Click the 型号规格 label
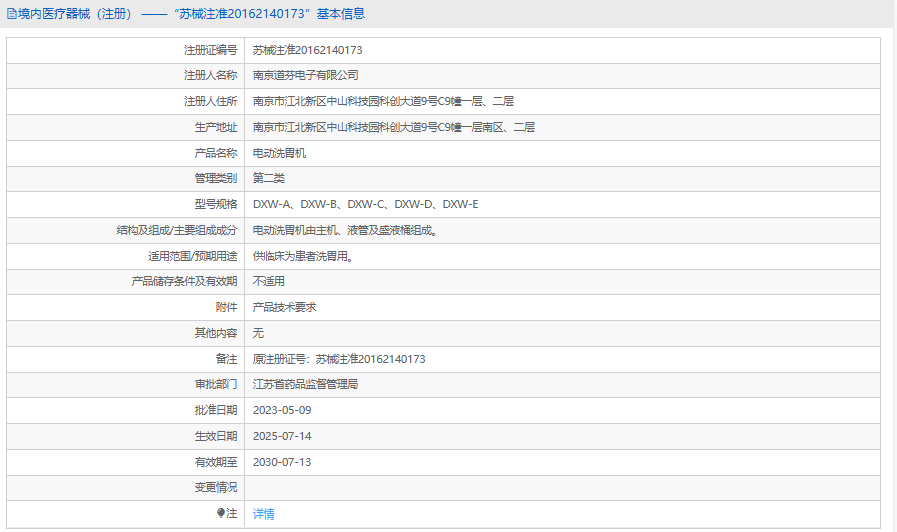Image resolution: width=897 pixels, height=532 pixels. [x=216, y=204]
